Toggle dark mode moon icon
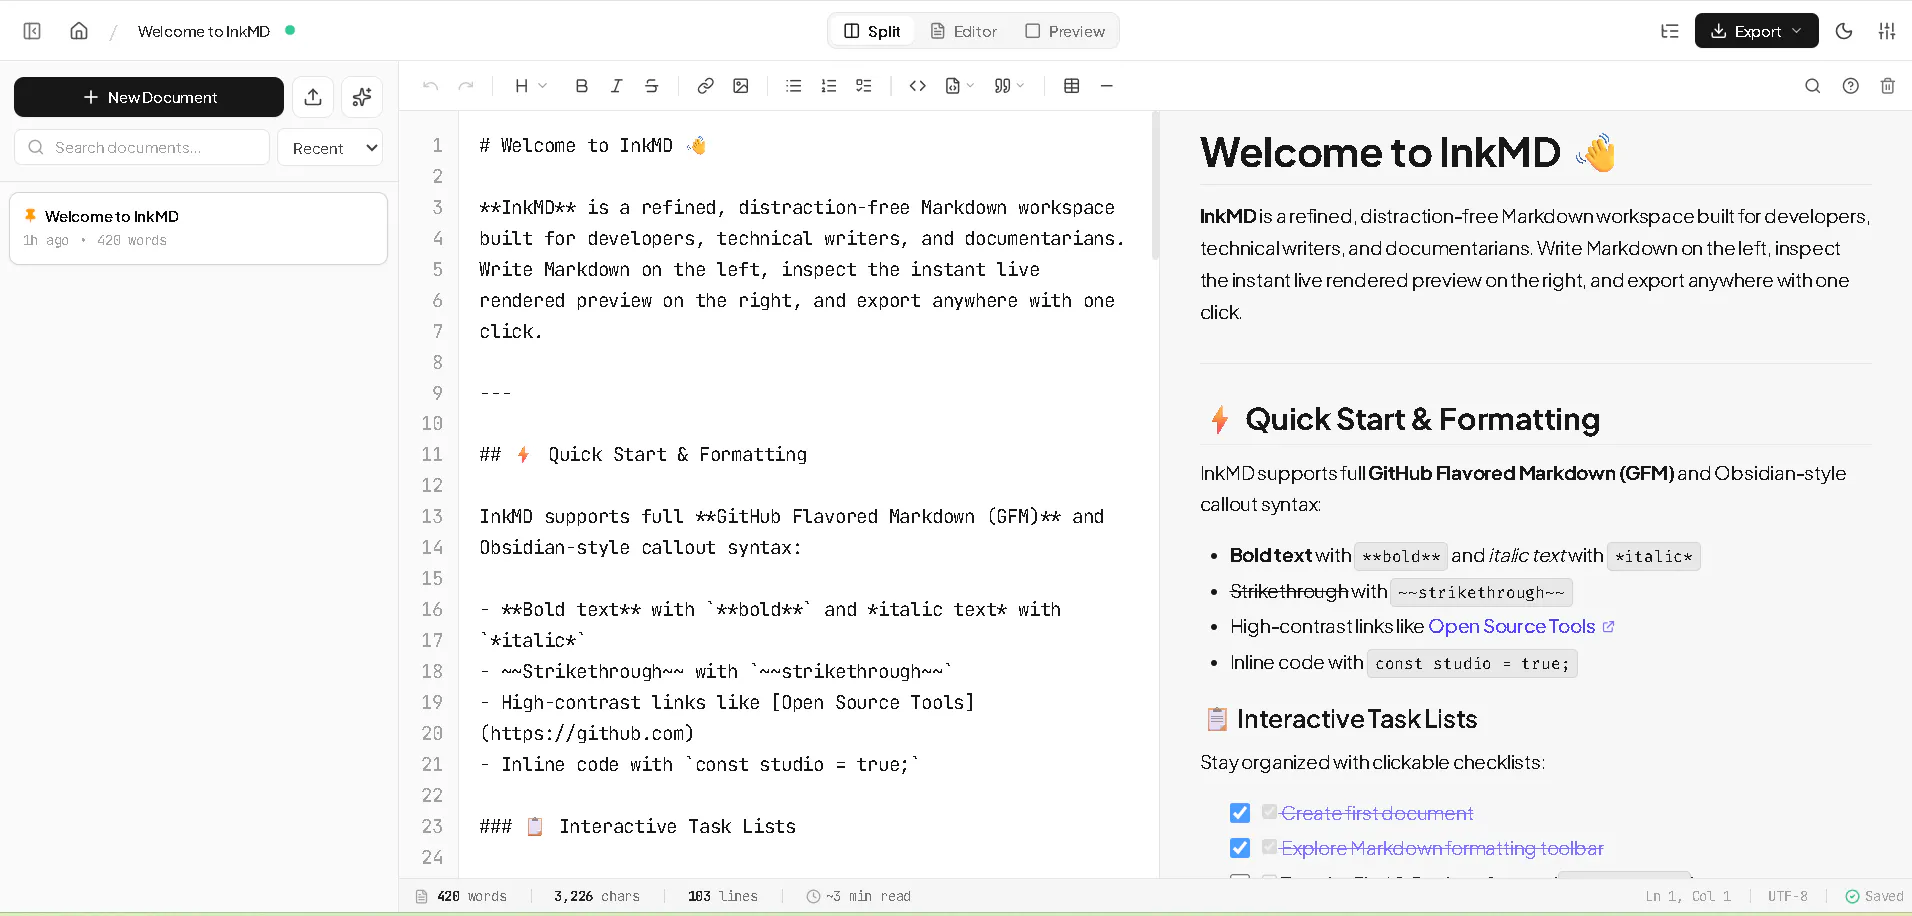 pyautogui.click(x=1844, y=31)
